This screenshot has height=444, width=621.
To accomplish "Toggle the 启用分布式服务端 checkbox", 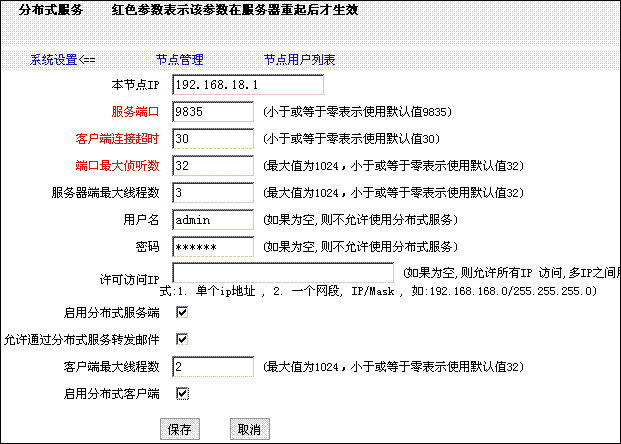I will click(182, 313).
